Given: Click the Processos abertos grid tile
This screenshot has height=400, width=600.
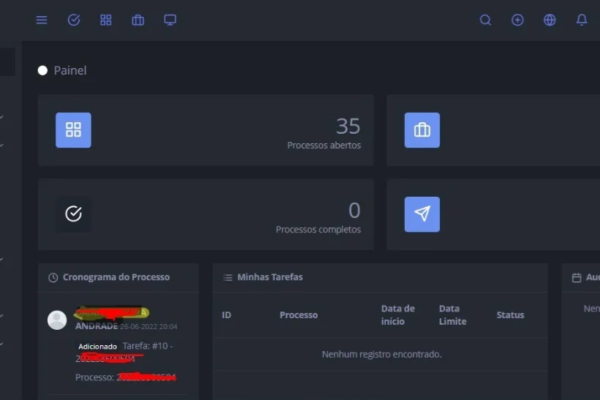Looking at the screenshot, I should tap(73, 130).
